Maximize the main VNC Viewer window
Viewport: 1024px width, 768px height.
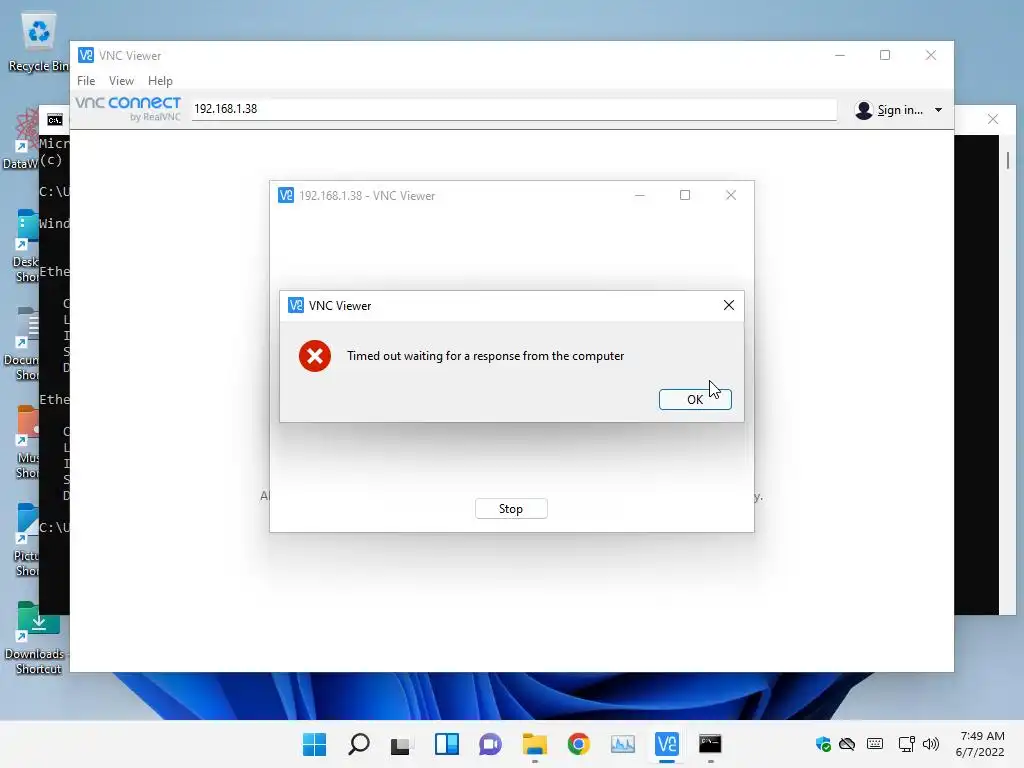click(x=885, y=56)
